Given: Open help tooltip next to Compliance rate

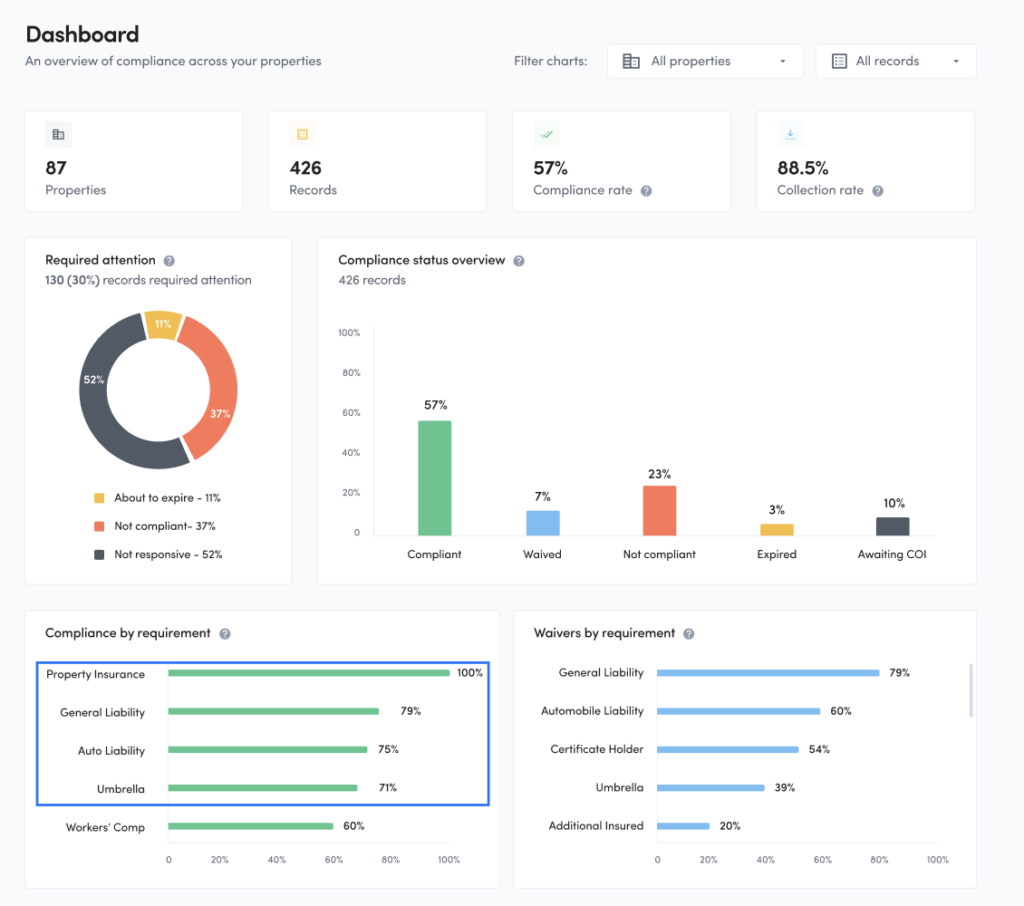Looking at the screenshot, I should (x=646, y=191).
